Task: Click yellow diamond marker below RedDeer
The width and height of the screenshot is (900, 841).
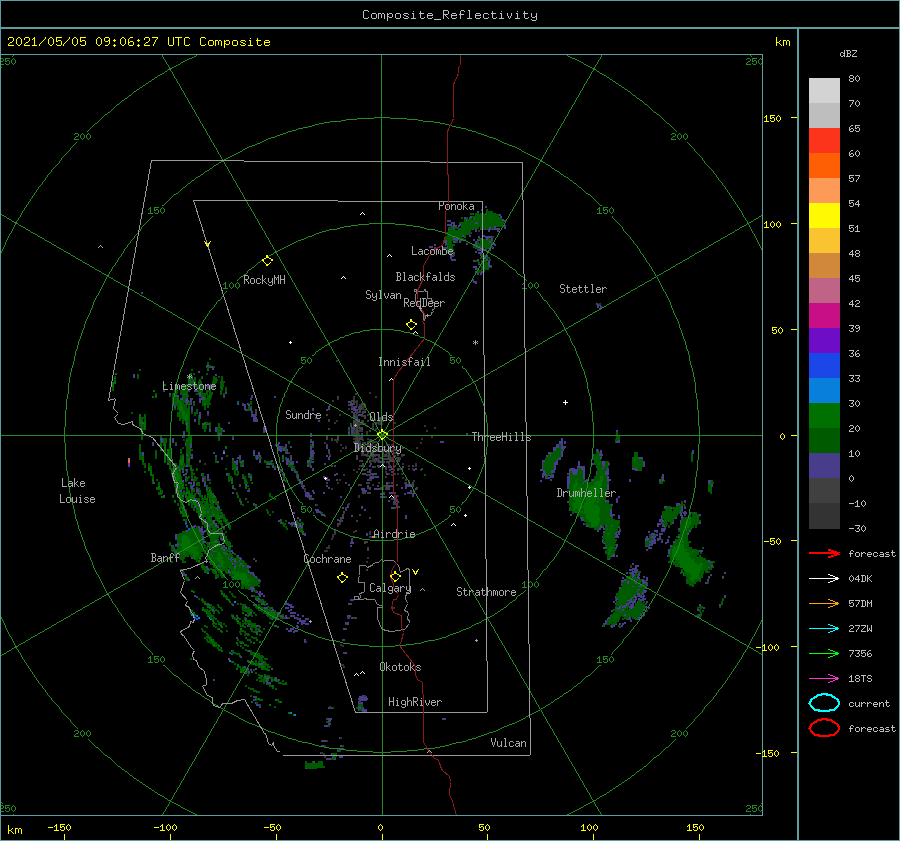Action: tap(412, 325)
